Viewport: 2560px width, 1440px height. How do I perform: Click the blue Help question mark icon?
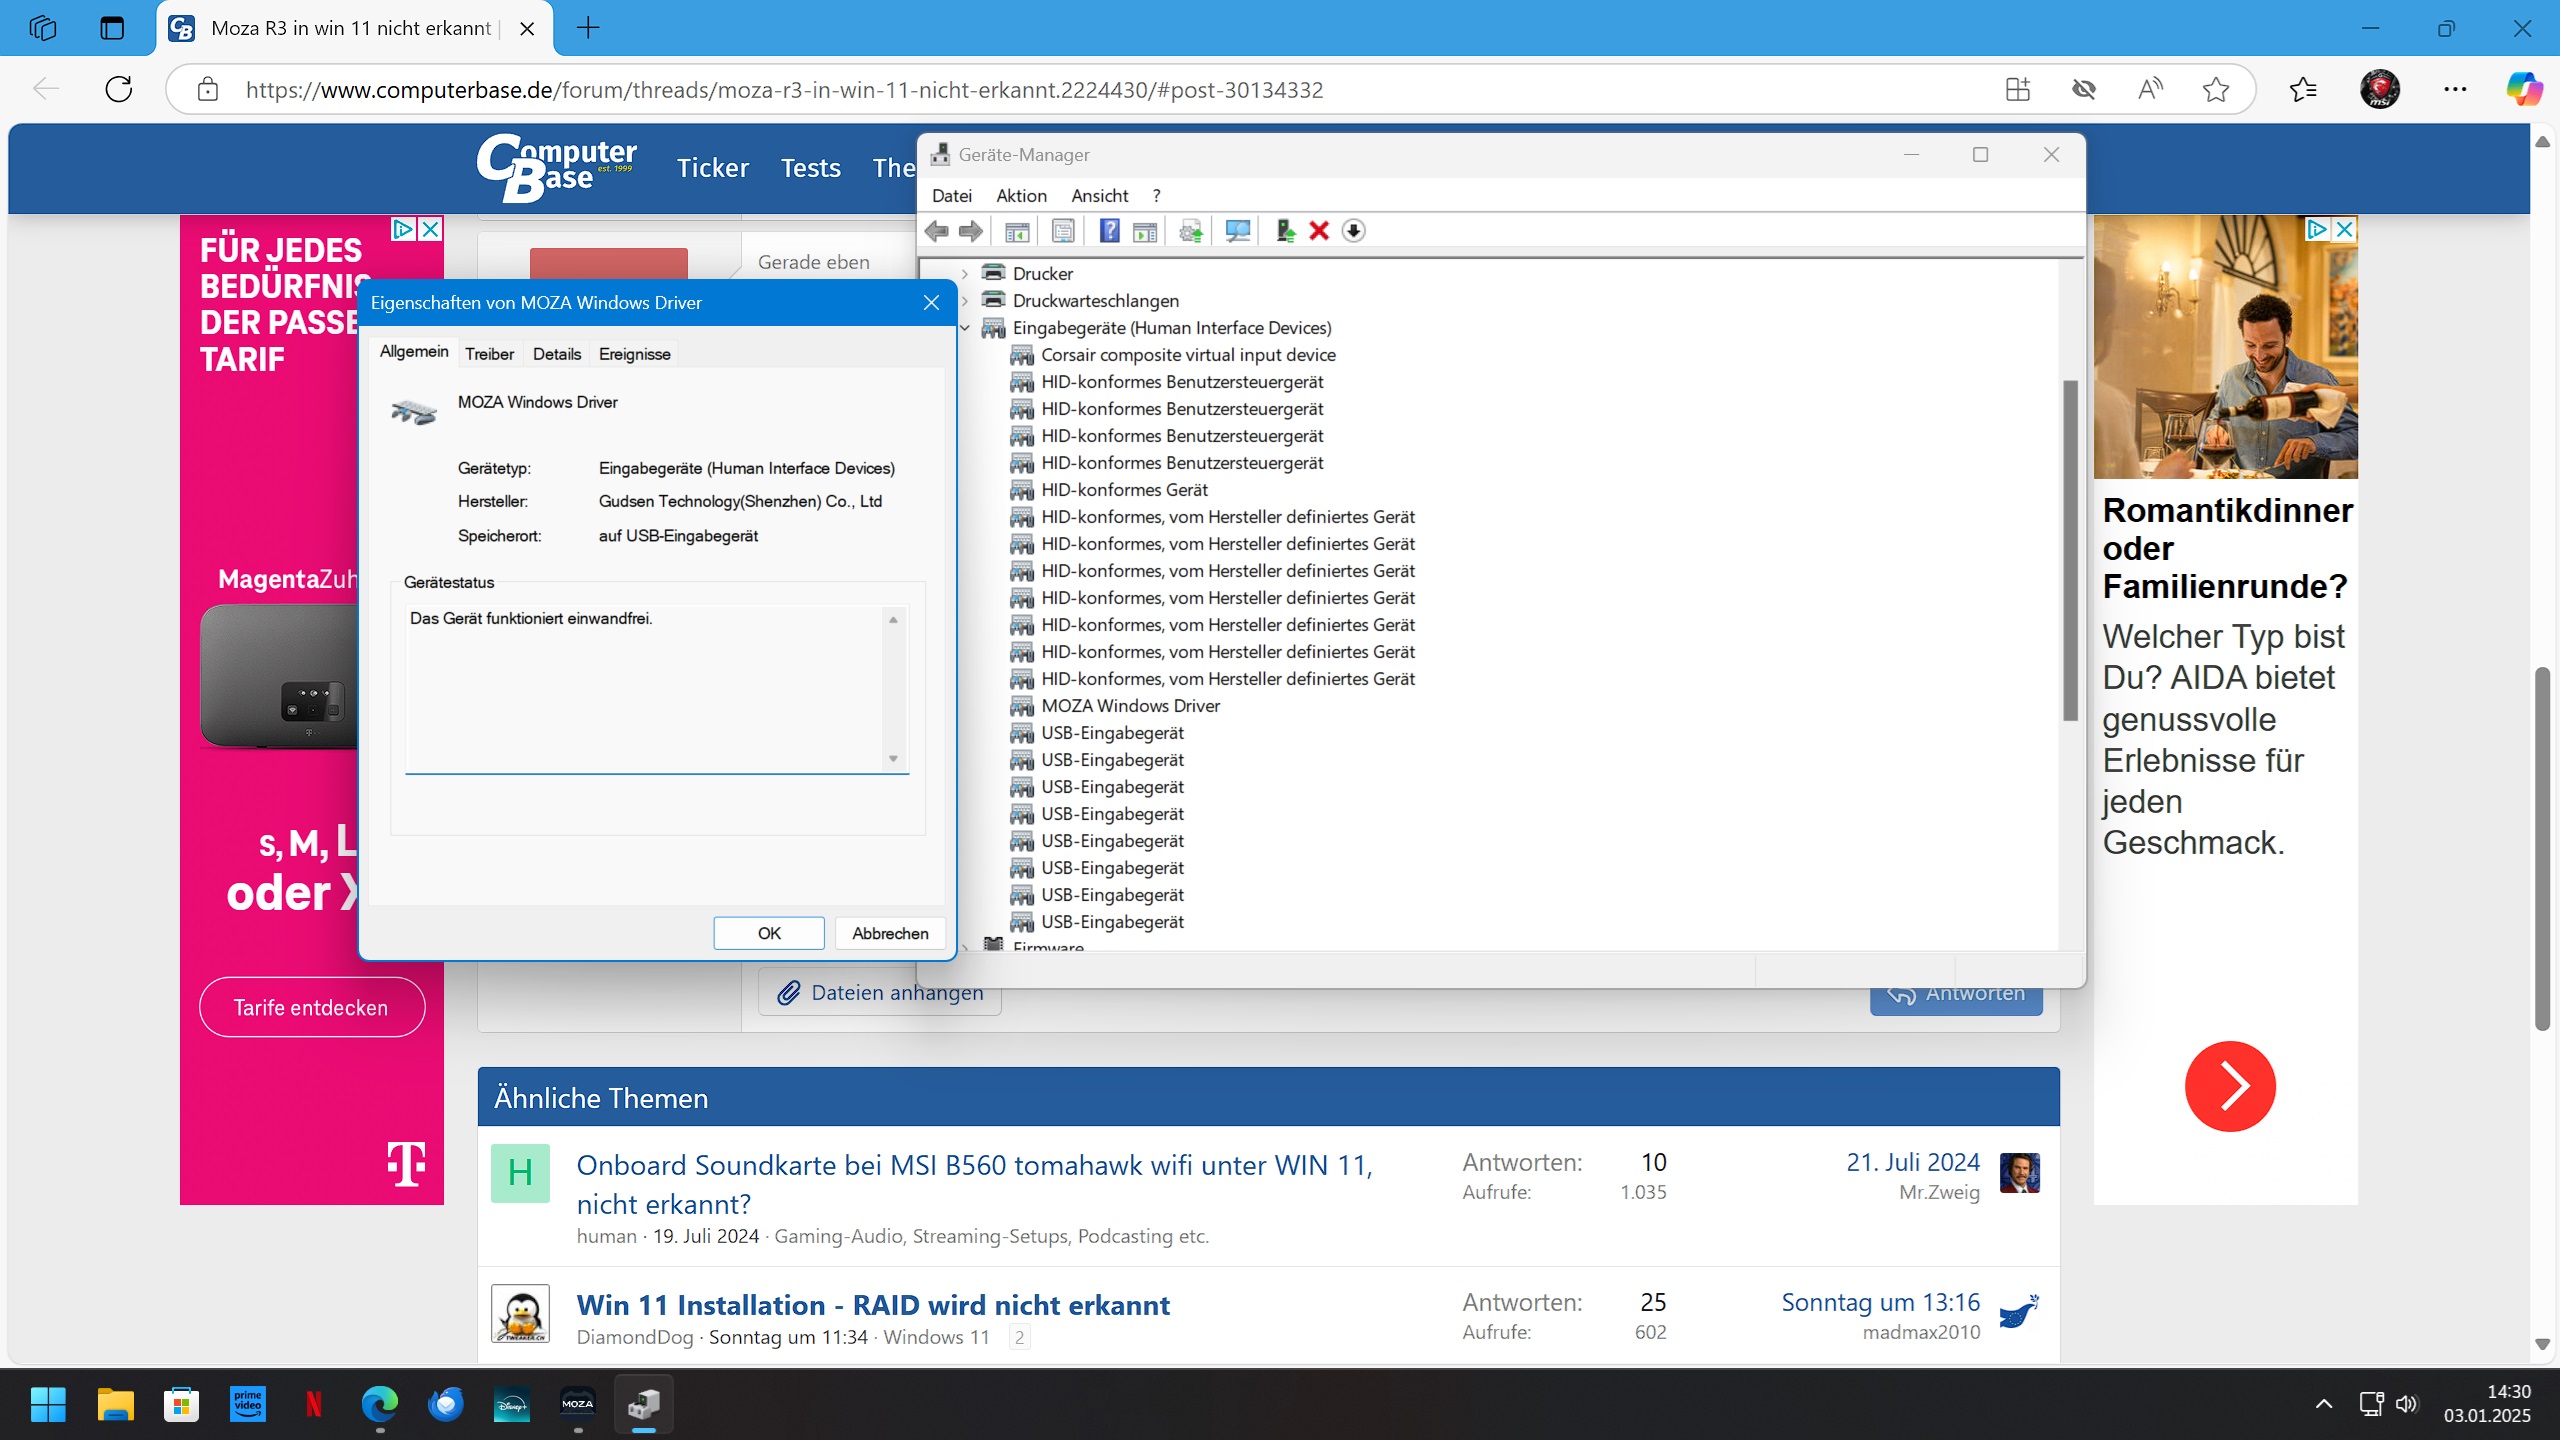[x=1109, y=231]
